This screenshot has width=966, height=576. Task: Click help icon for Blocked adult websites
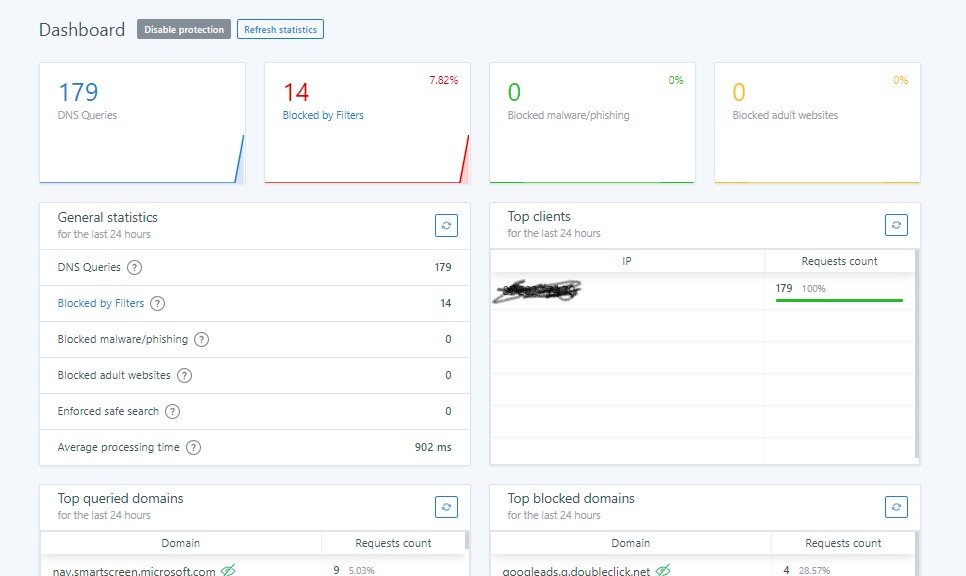[184, 375]
